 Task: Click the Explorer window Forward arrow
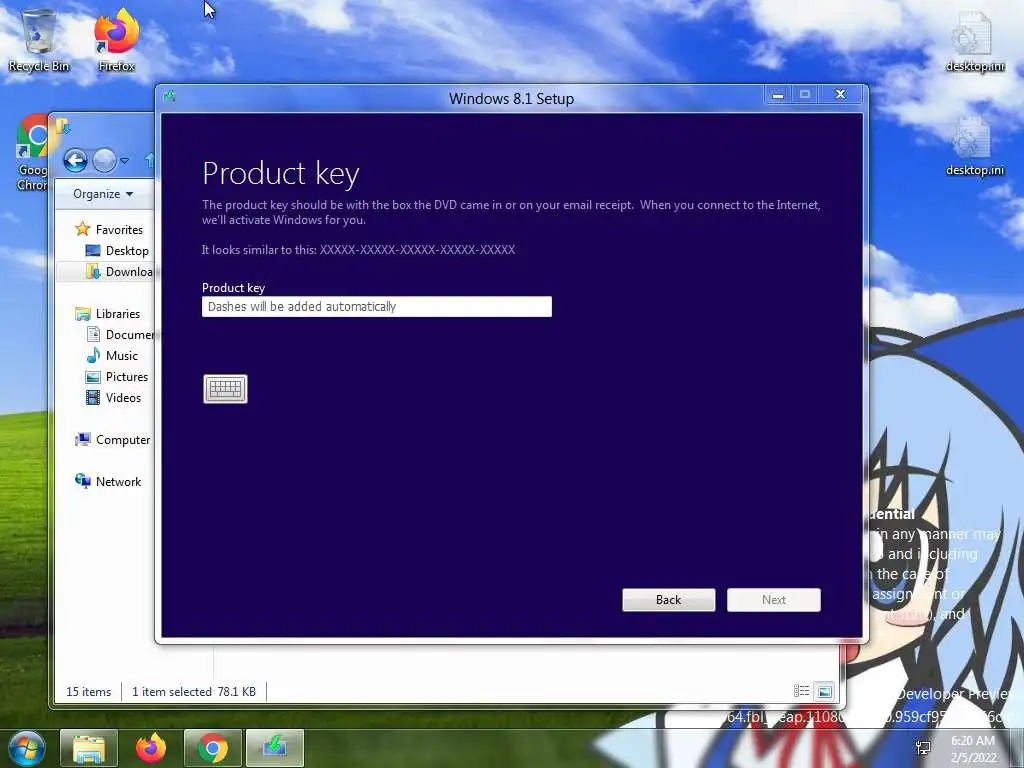(x=104, y=160)
